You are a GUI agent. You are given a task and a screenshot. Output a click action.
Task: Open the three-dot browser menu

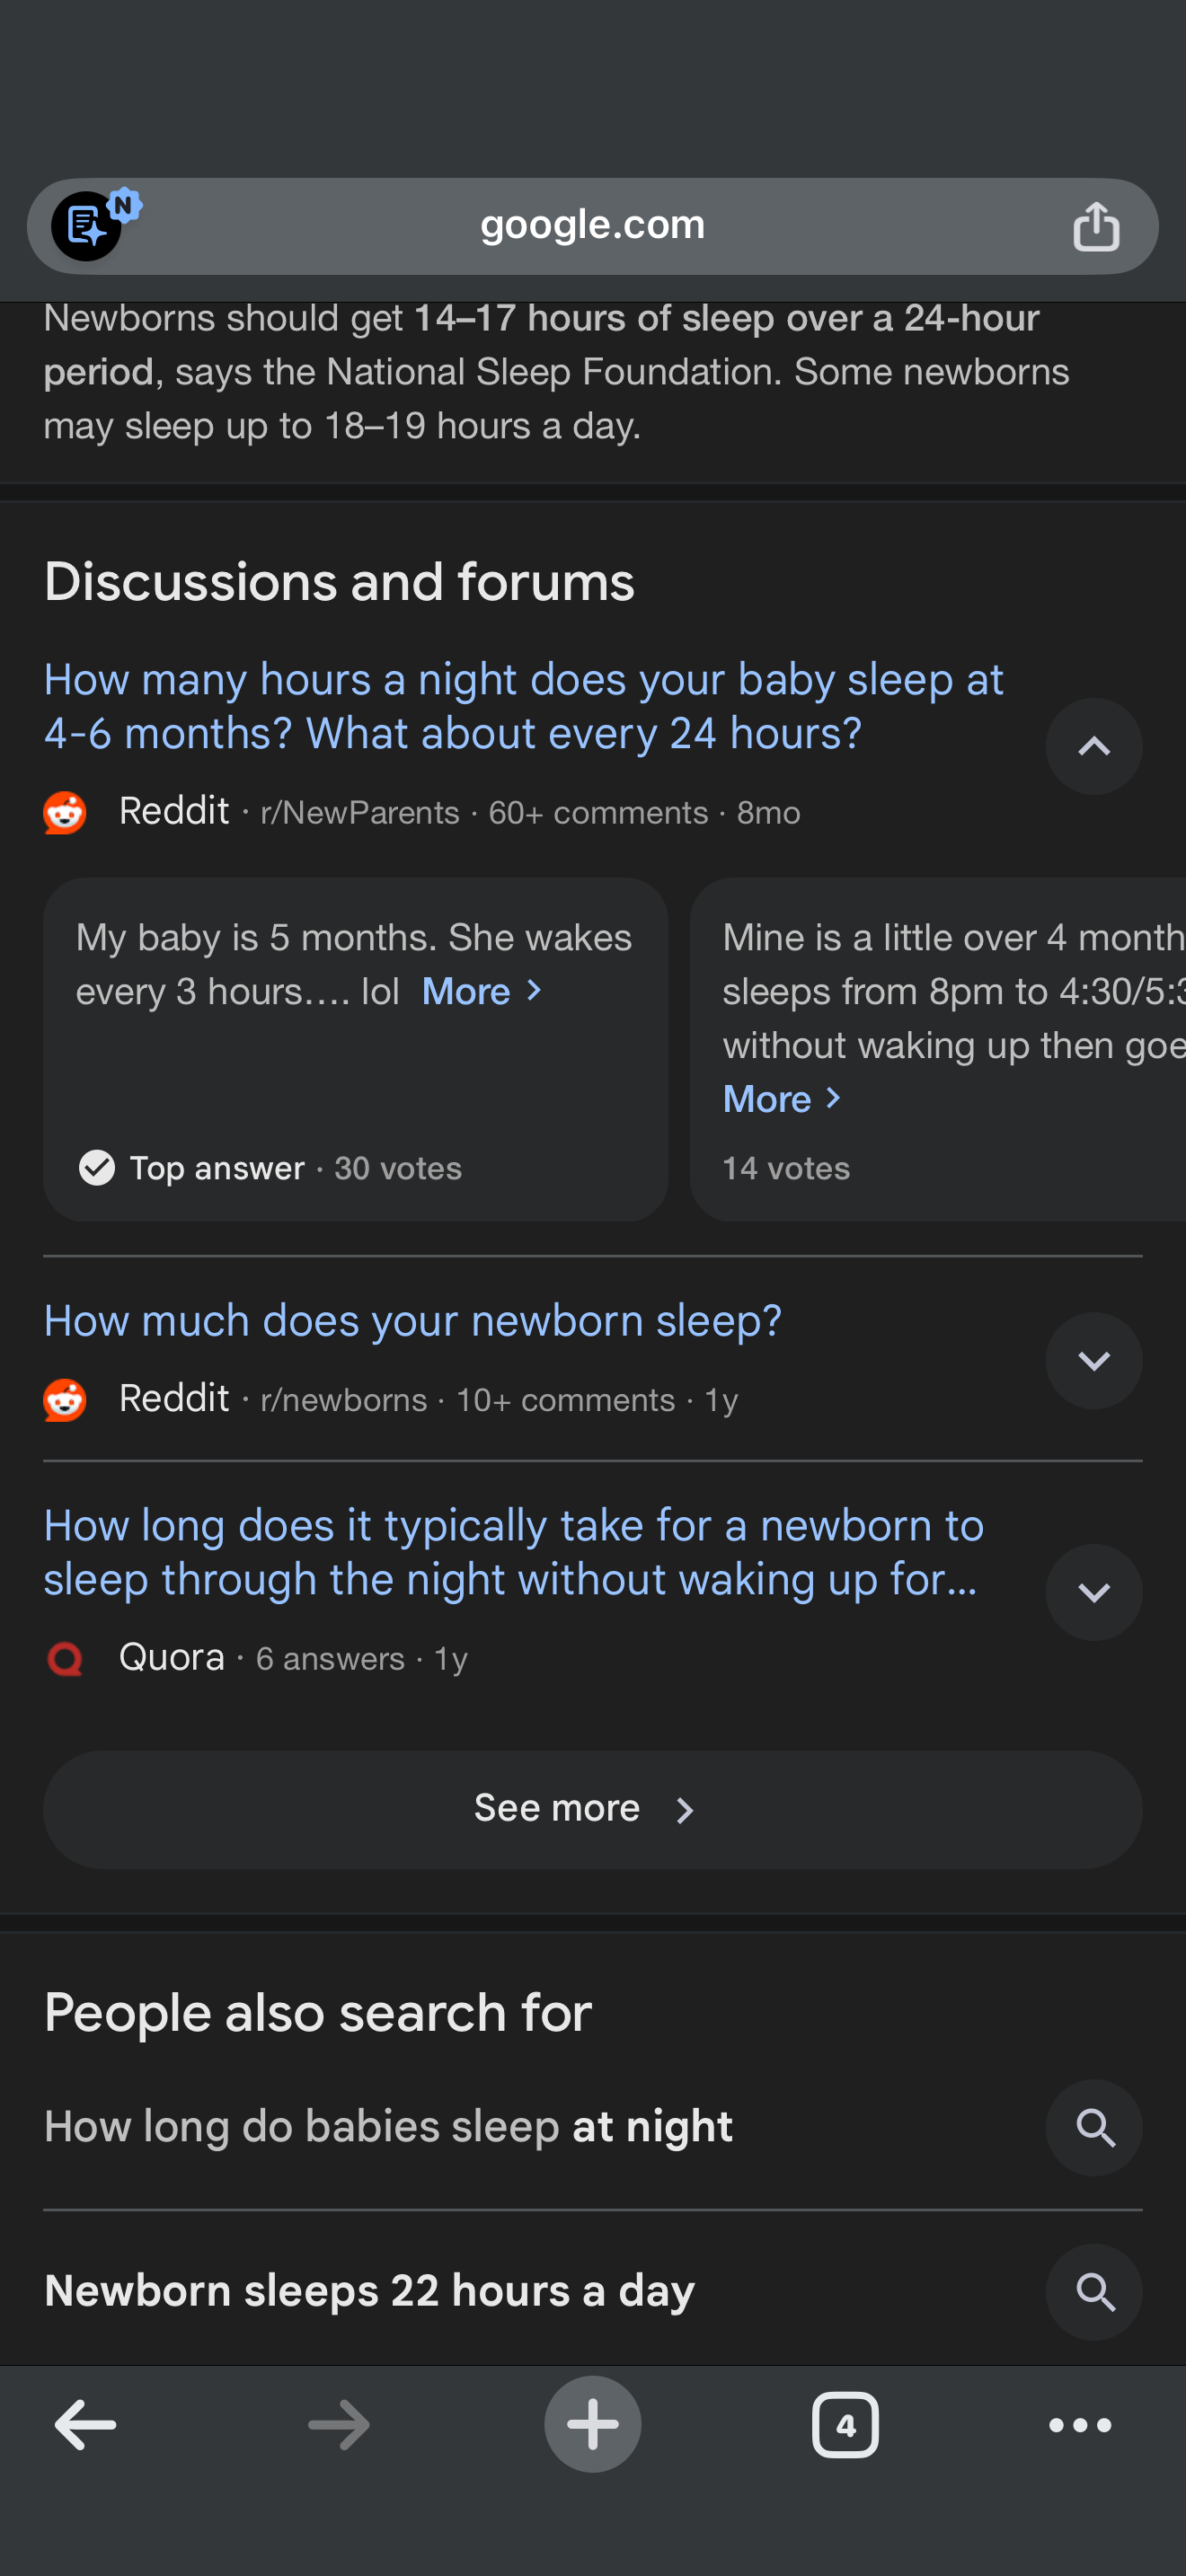coord(1079,2424)
